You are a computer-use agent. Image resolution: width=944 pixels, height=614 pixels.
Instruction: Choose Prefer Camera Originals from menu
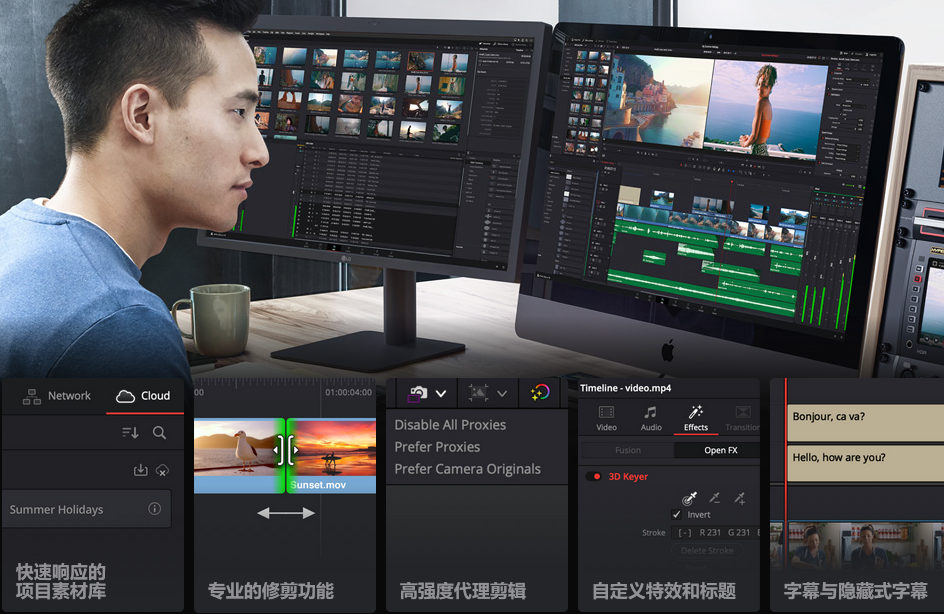click(x=470, y=468)
